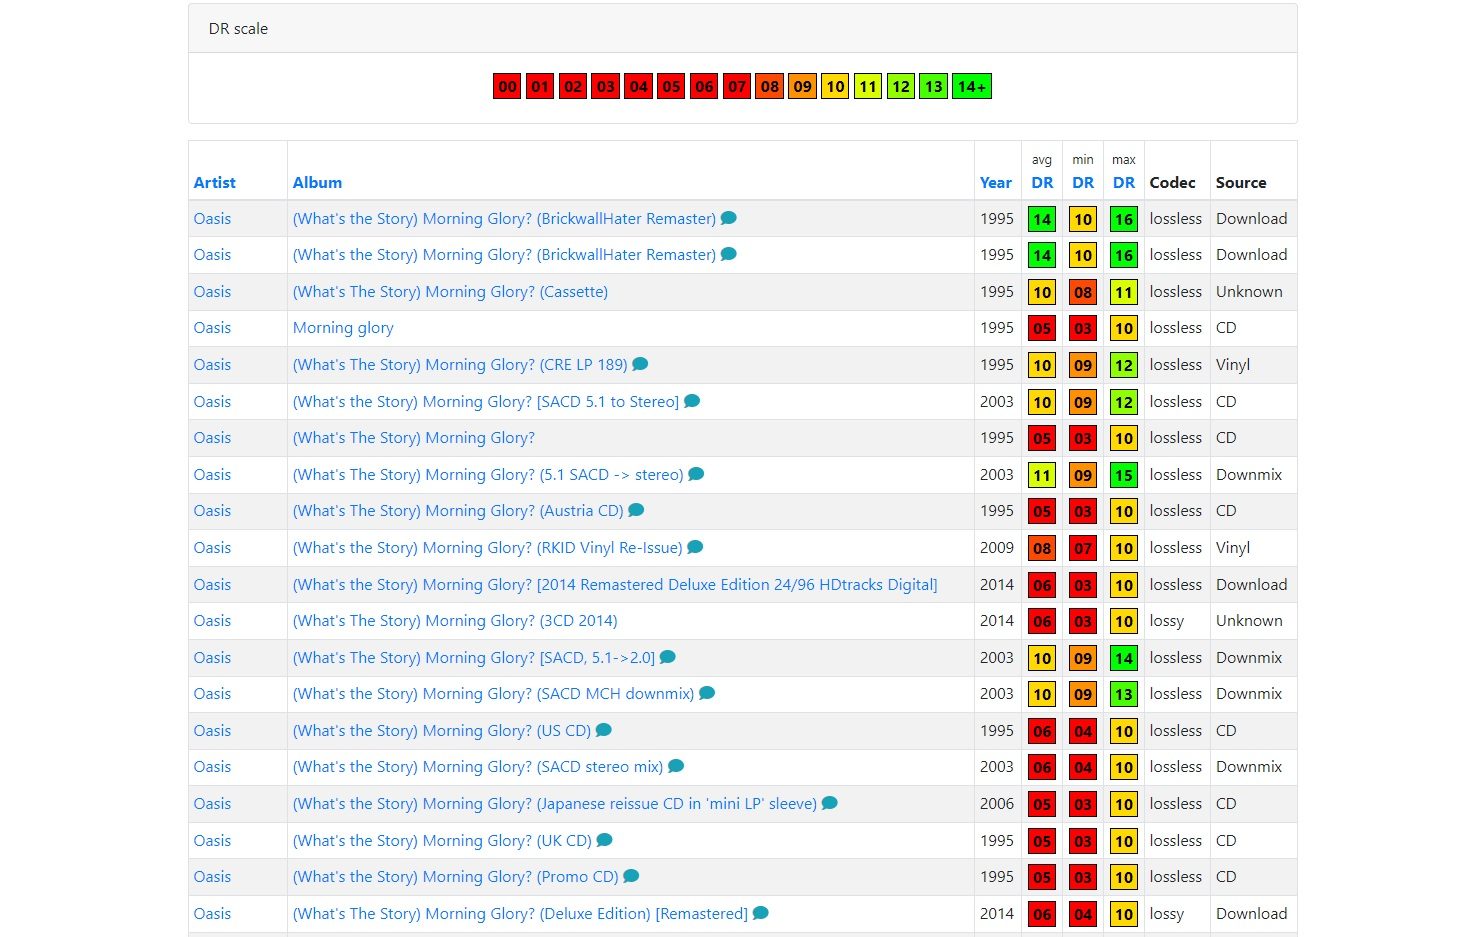This screenshot has height=937, width=1473.
Task: Click the Source column header
Action: [x=1241, y=182]
